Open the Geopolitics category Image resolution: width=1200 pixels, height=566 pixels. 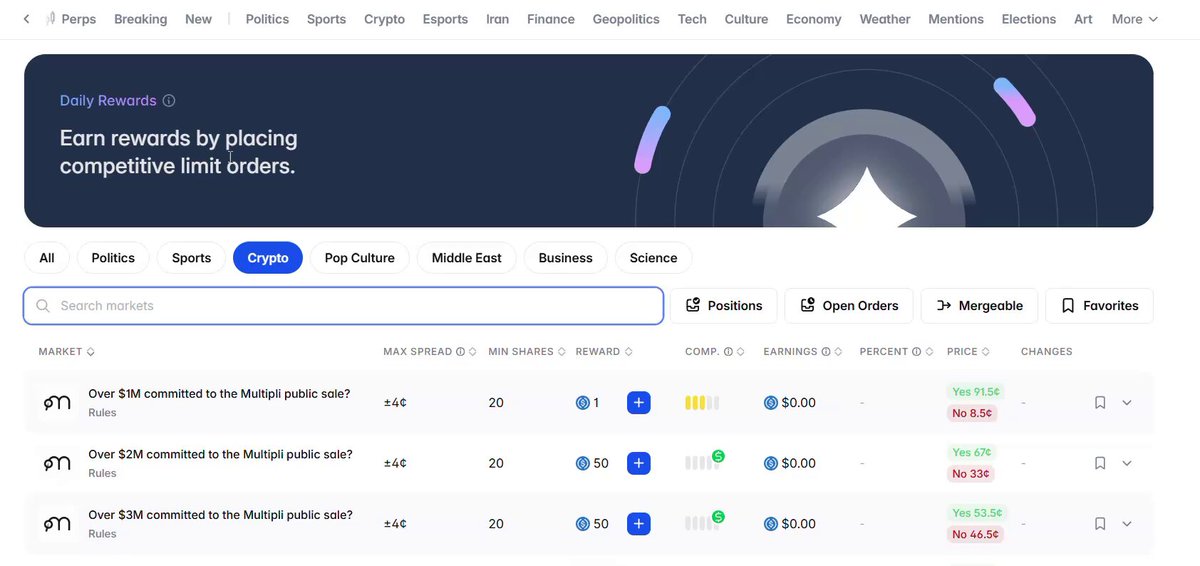626,19
